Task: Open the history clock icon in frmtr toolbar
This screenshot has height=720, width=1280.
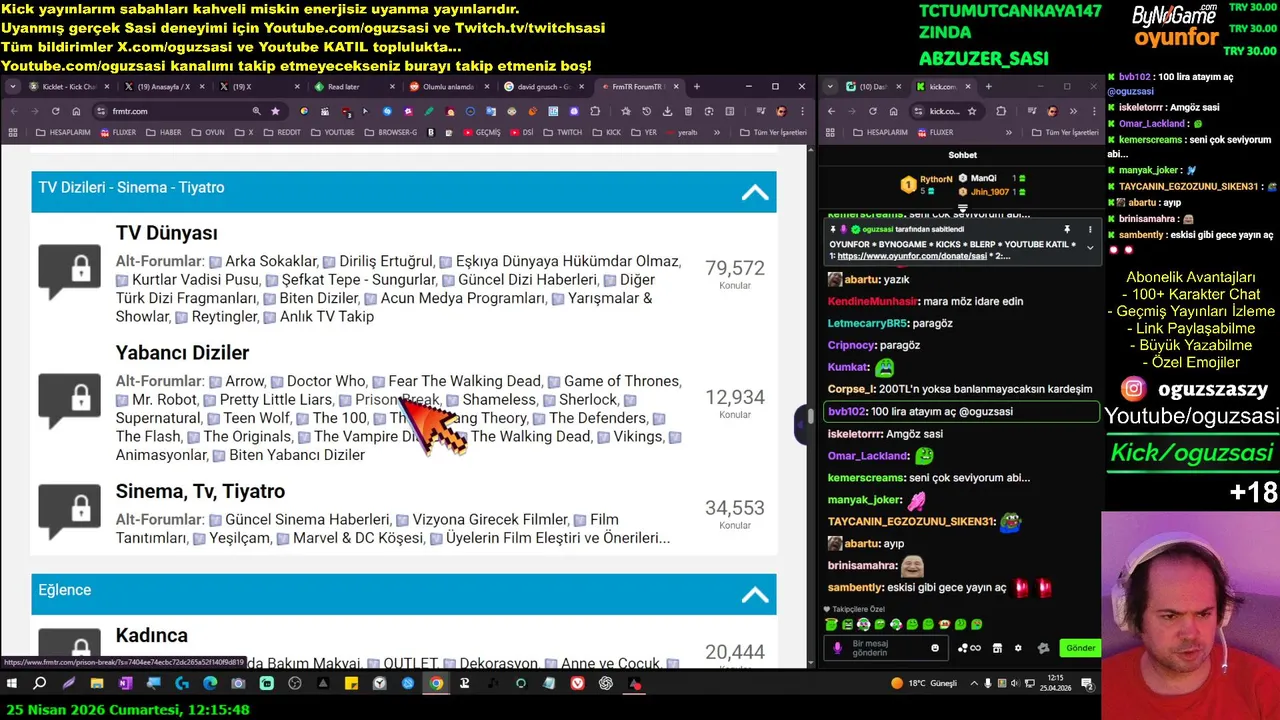Action: point(646,111)
